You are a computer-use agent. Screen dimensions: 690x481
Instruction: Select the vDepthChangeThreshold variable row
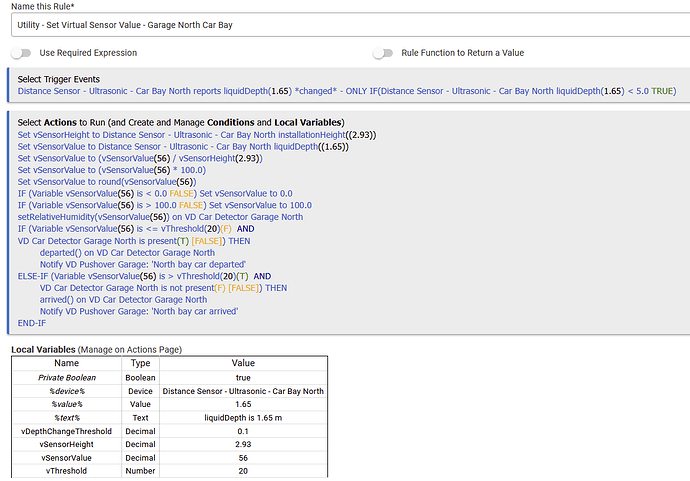click(x=66, y=431)
